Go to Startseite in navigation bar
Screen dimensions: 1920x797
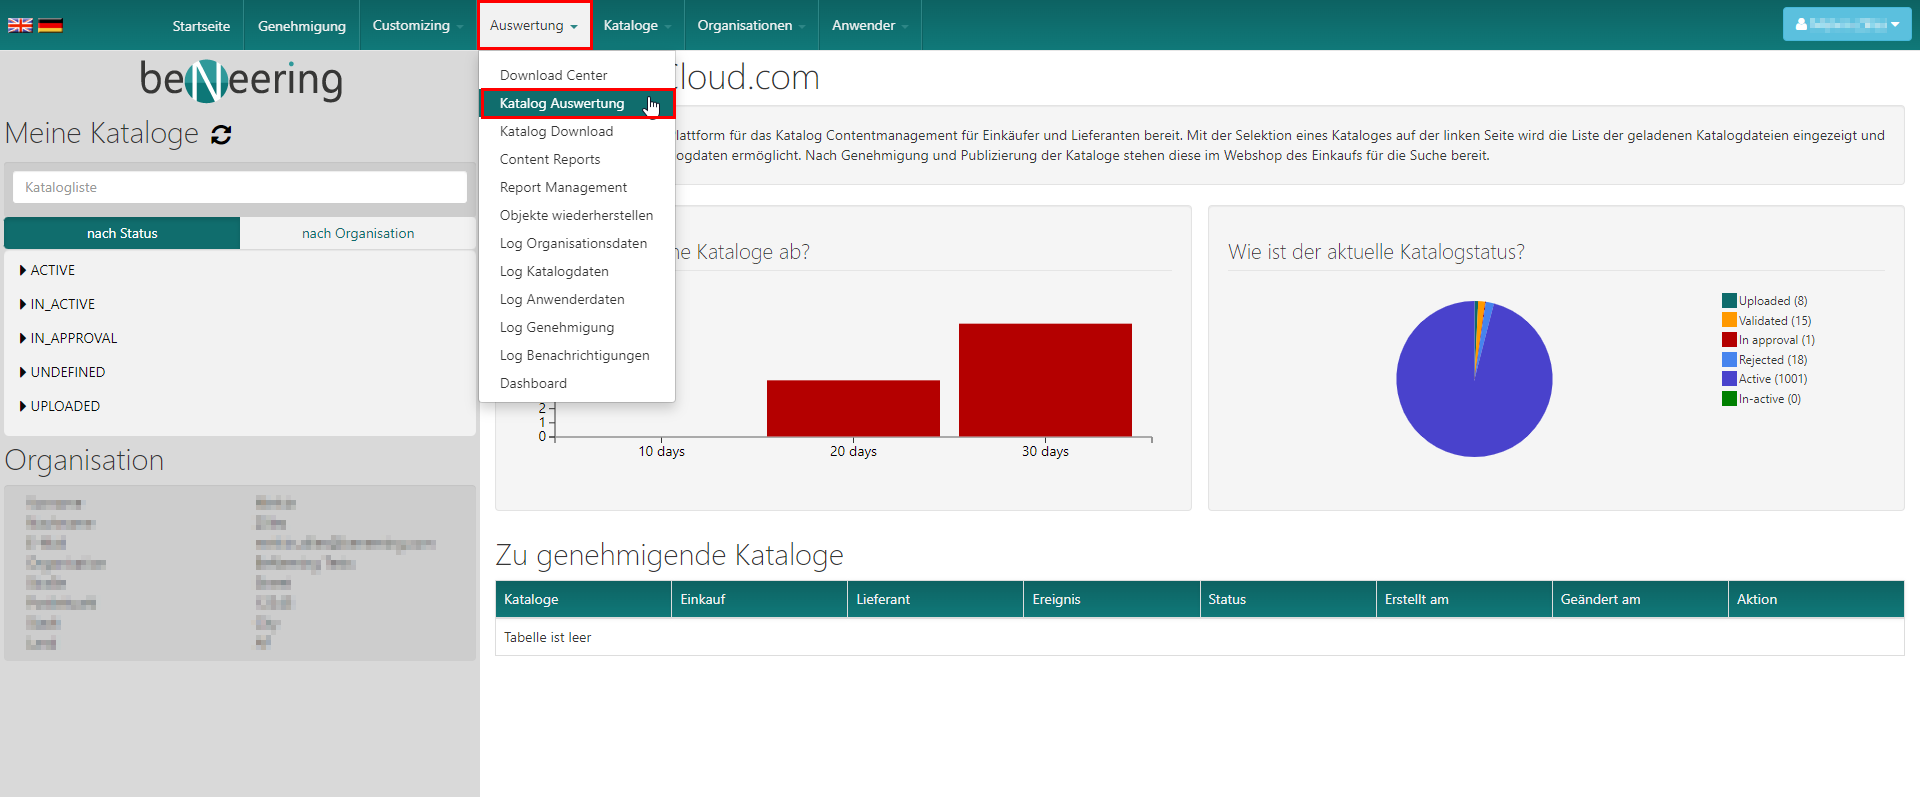click(x=201, y=26)
